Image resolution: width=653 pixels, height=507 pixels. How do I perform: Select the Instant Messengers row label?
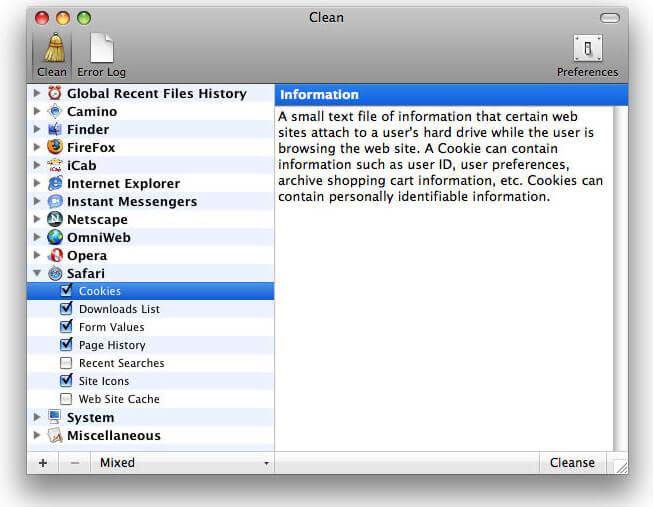132,201
